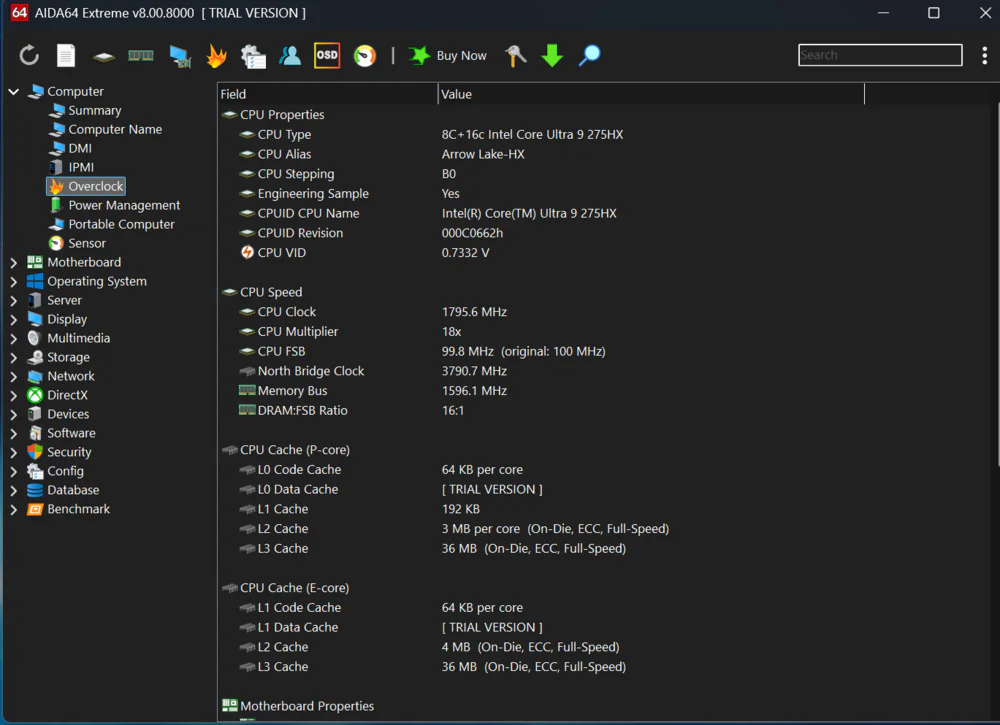Click the Refresh toolbar icon
This screenshot has width=1000, height=725.
pos(29,56)
